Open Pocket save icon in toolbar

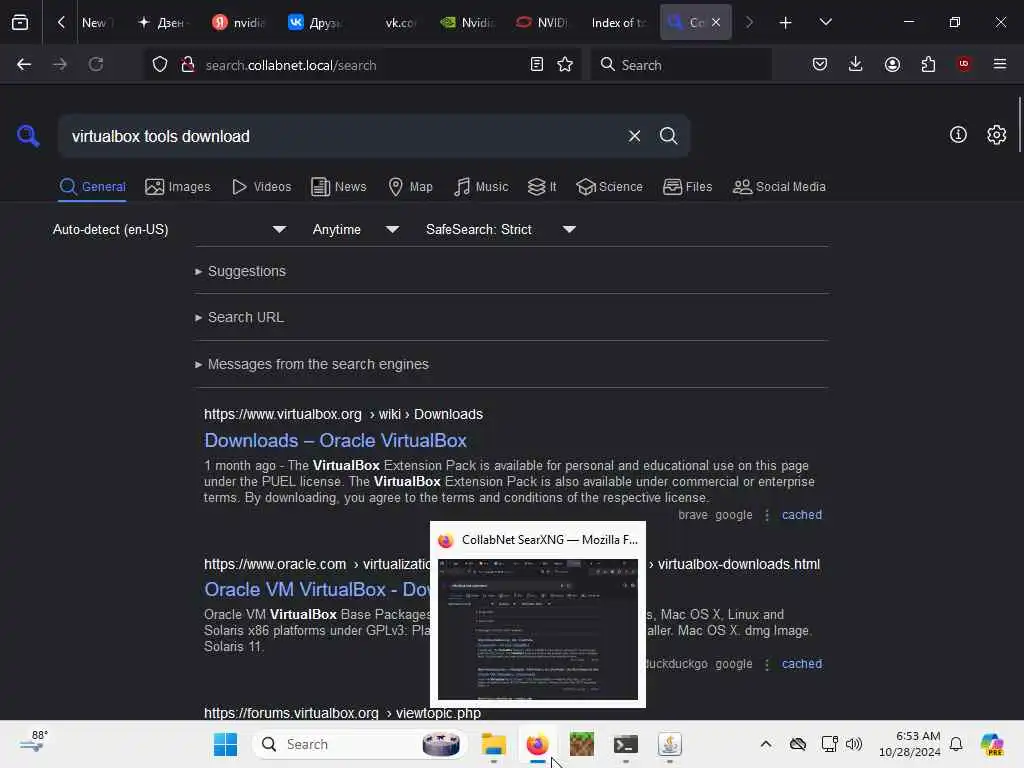coord(820,64)
